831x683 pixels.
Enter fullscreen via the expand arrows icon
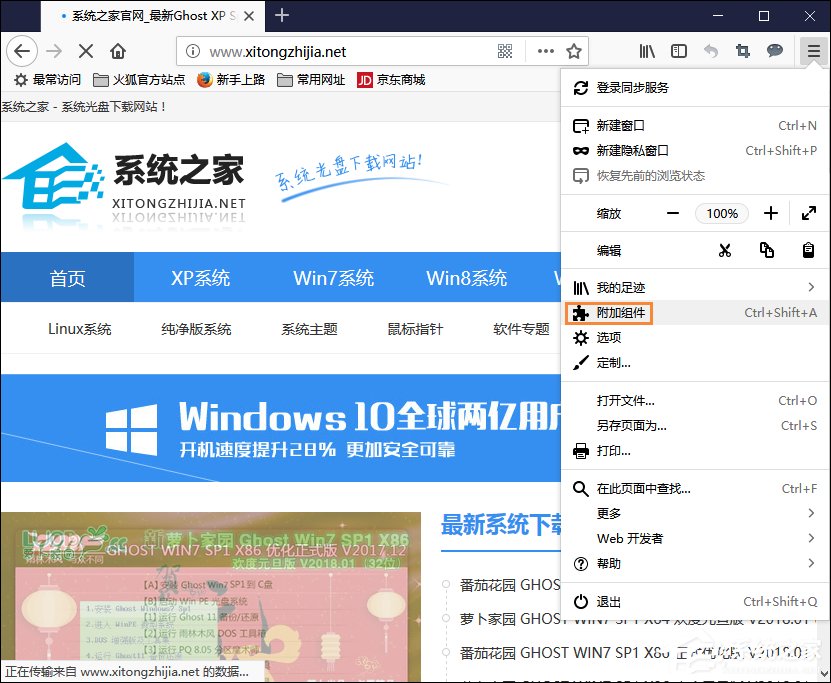point(808,213)
